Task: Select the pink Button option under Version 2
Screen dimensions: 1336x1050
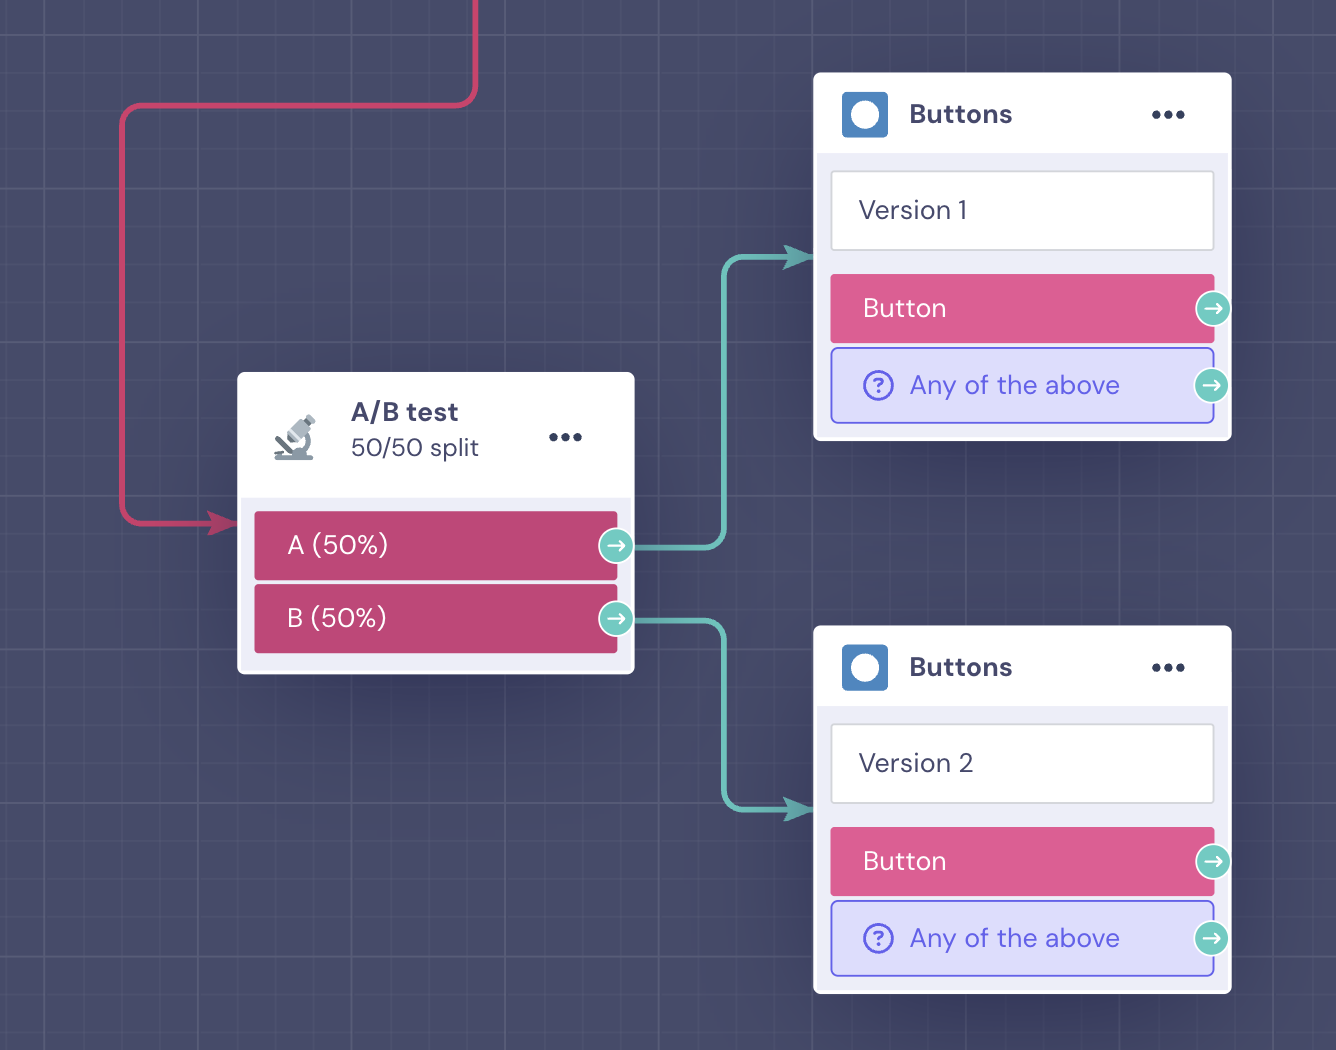Action: [x=1022, y=861]
